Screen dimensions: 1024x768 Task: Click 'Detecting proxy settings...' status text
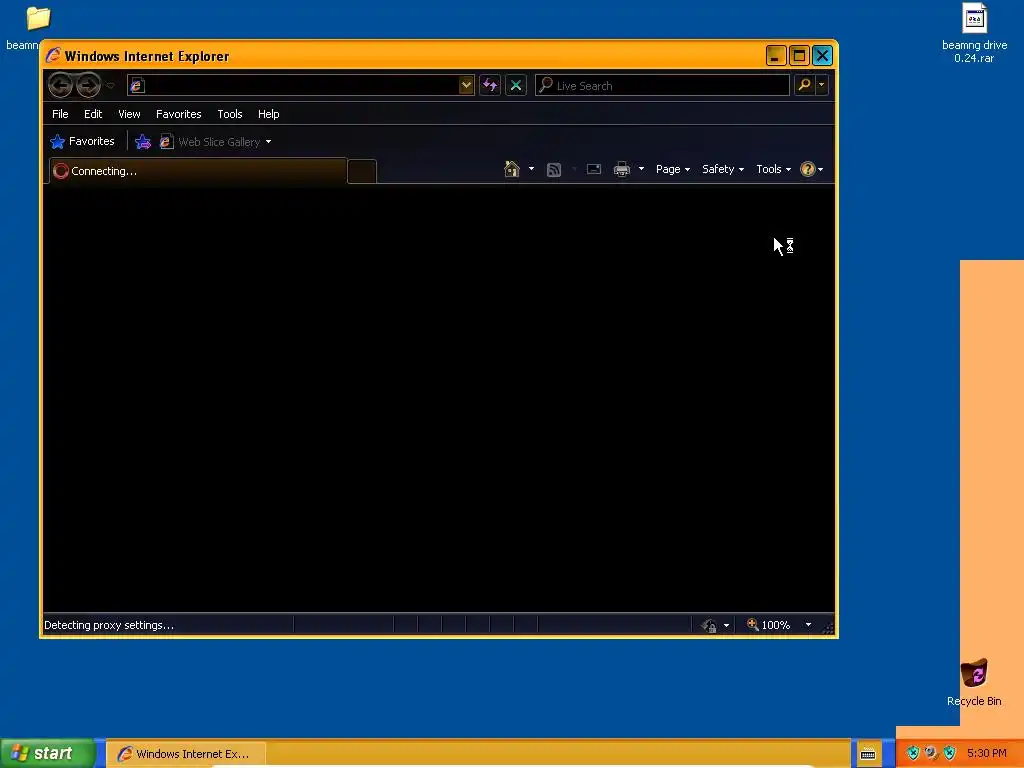(109, 625)
